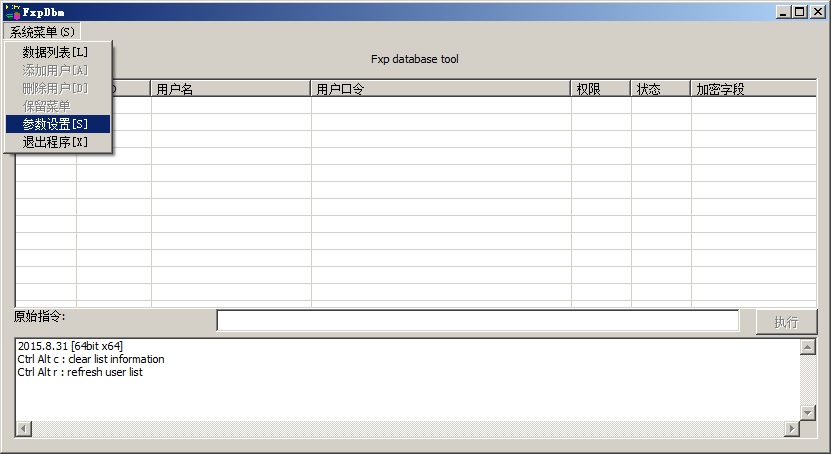Click the log scrollbar down arrow
This screenshot has height=454, width=831.
coord(808,412)
